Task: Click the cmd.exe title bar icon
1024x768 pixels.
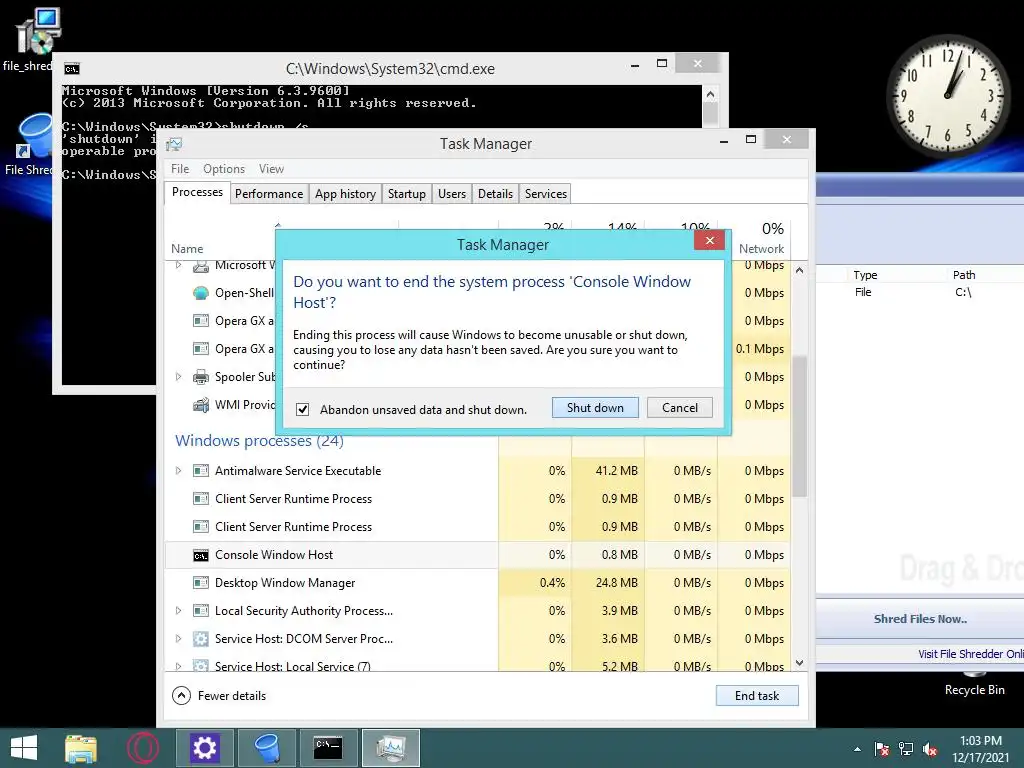Action: (72, 69)
